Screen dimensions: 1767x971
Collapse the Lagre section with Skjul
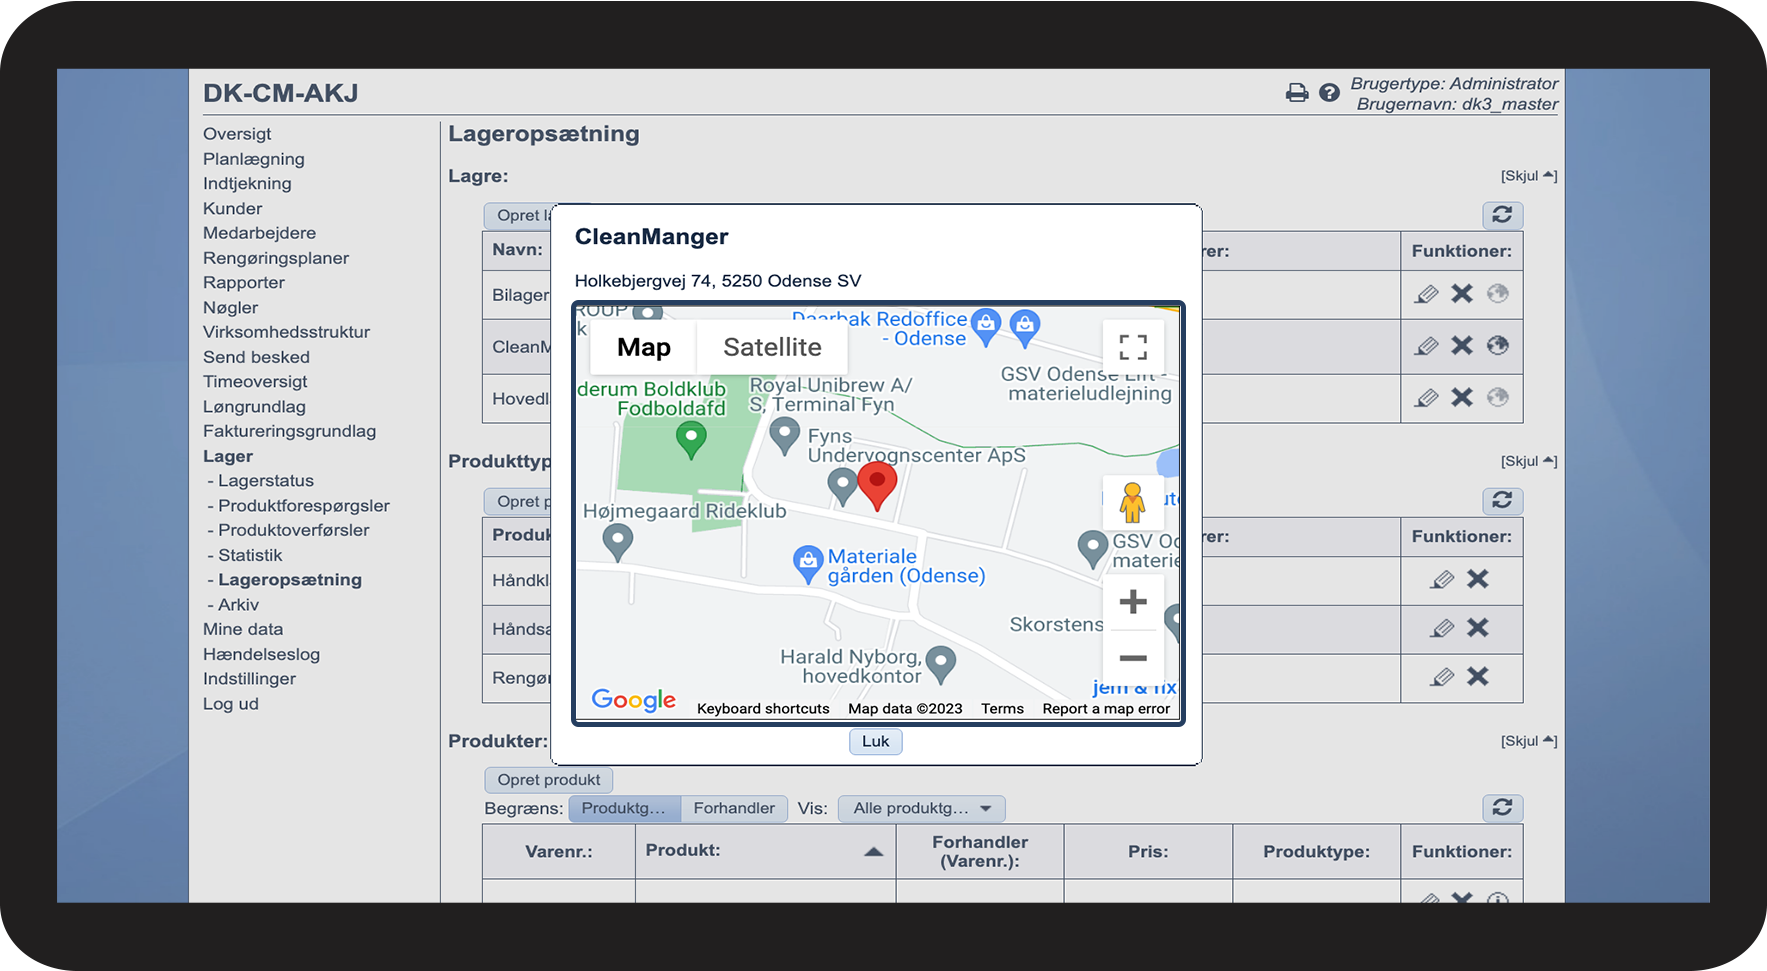click(x=1528, y=176)
